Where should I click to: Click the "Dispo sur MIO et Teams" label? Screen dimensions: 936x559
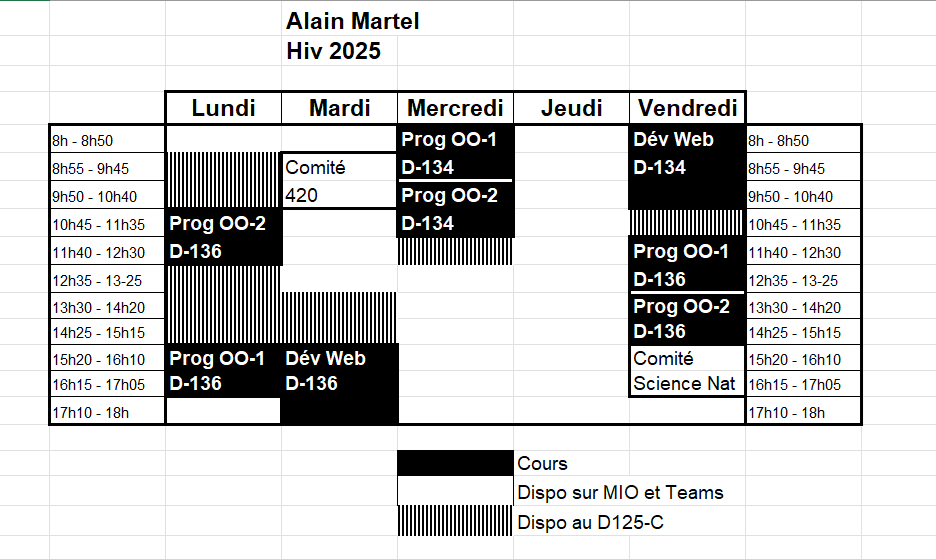pyautogui.click(x=620, y=493)
